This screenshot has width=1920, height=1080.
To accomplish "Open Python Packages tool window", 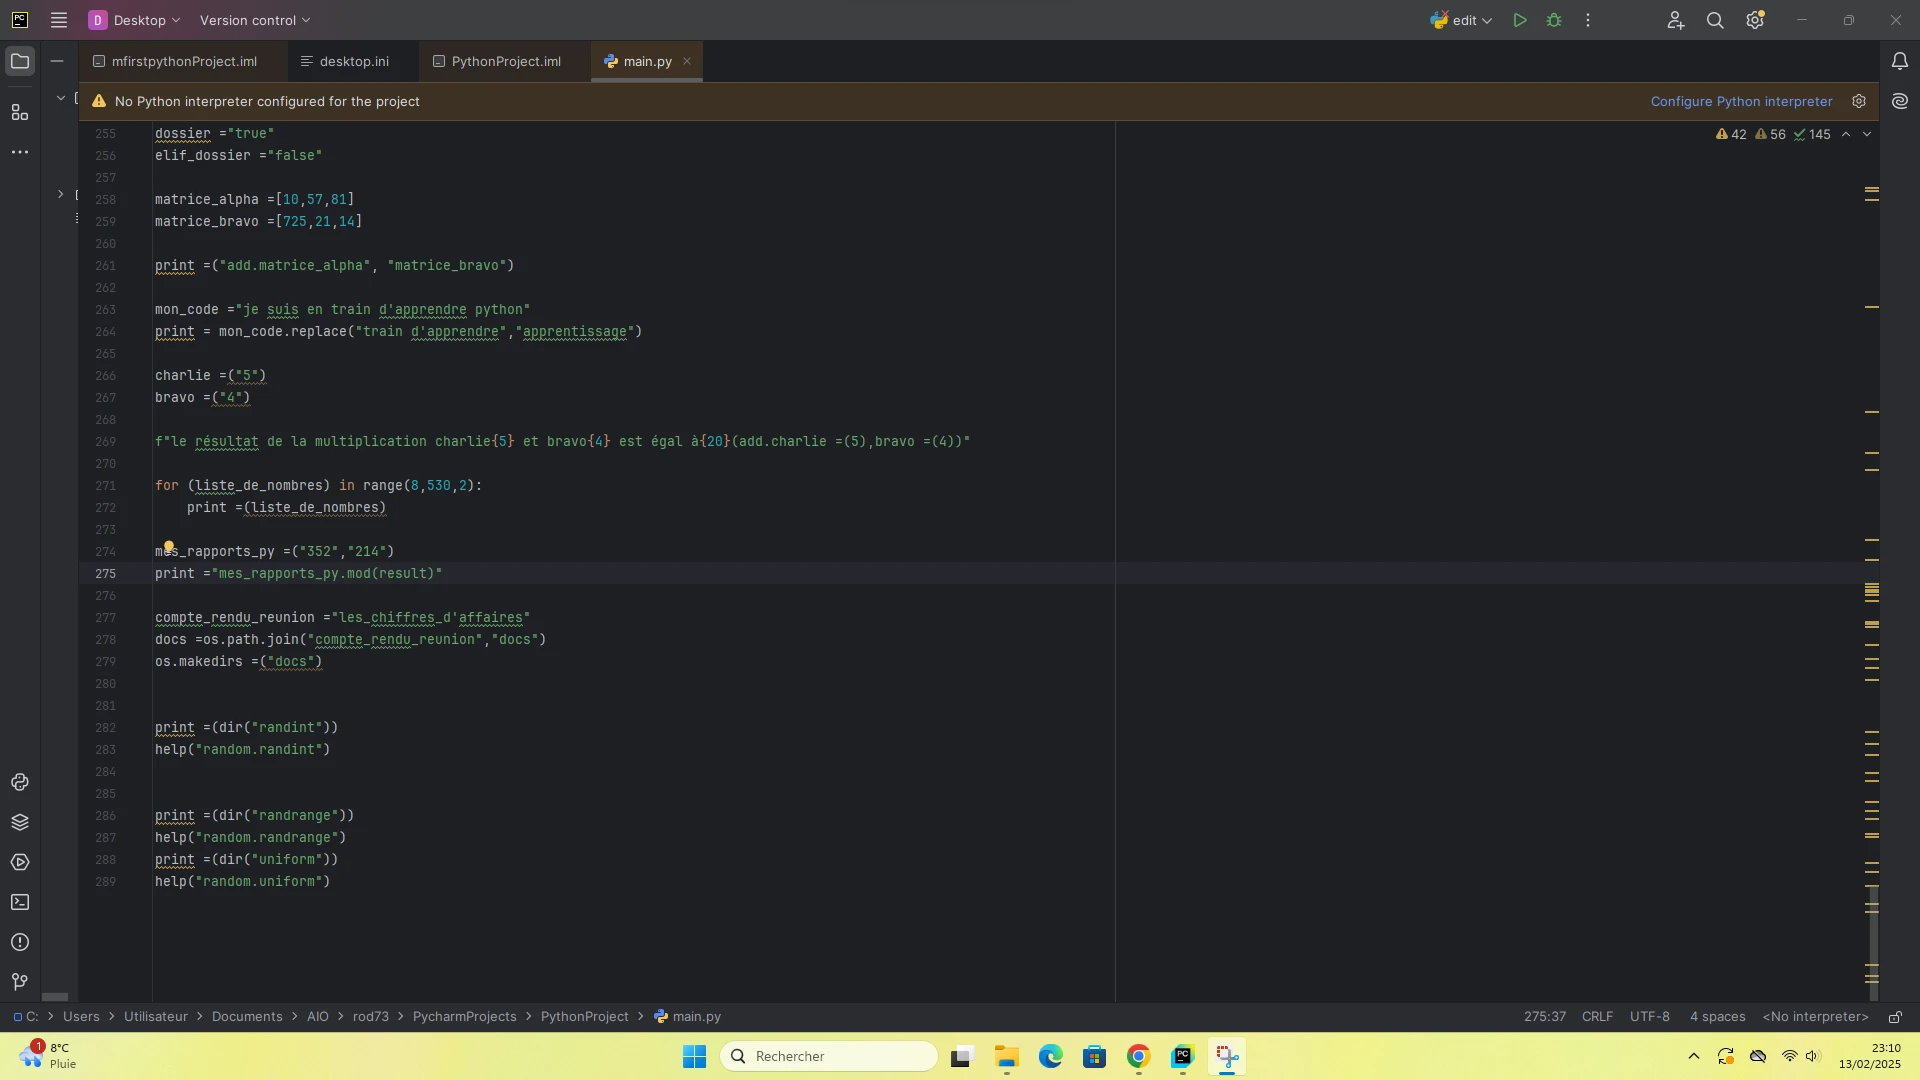I will coord(20,822).
